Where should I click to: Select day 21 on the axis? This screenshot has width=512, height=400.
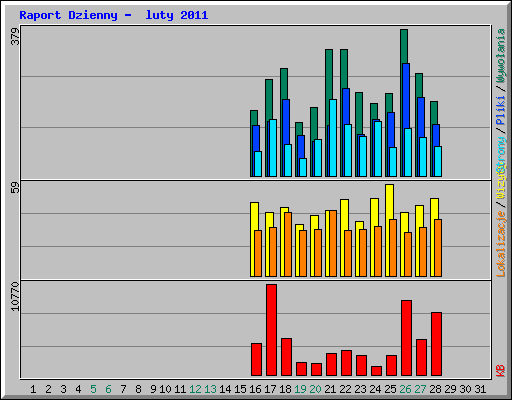click(x=330, y=389)
